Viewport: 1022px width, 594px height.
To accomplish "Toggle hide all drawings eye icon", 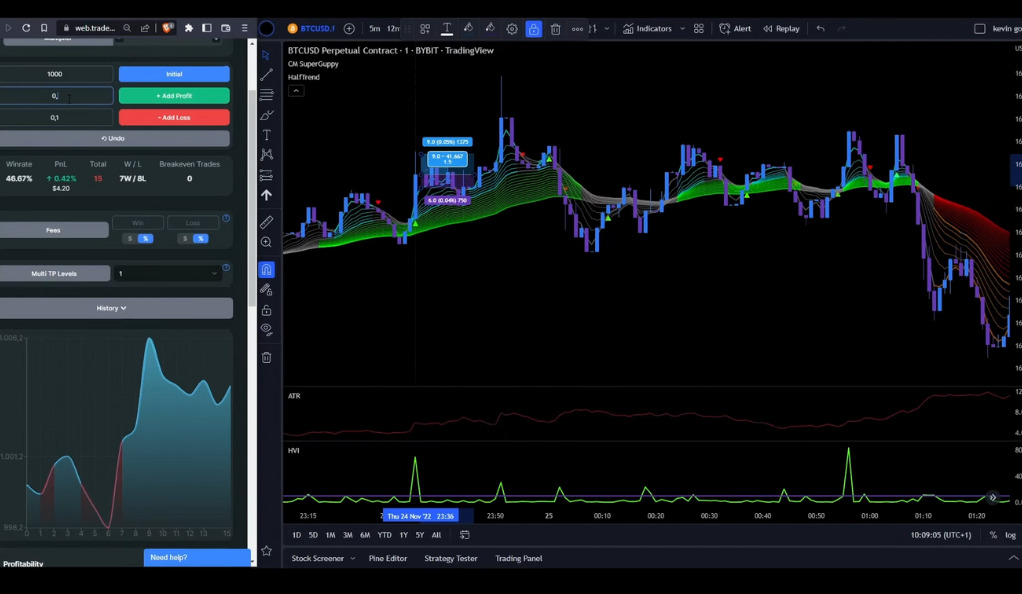I will click(266, 329).
